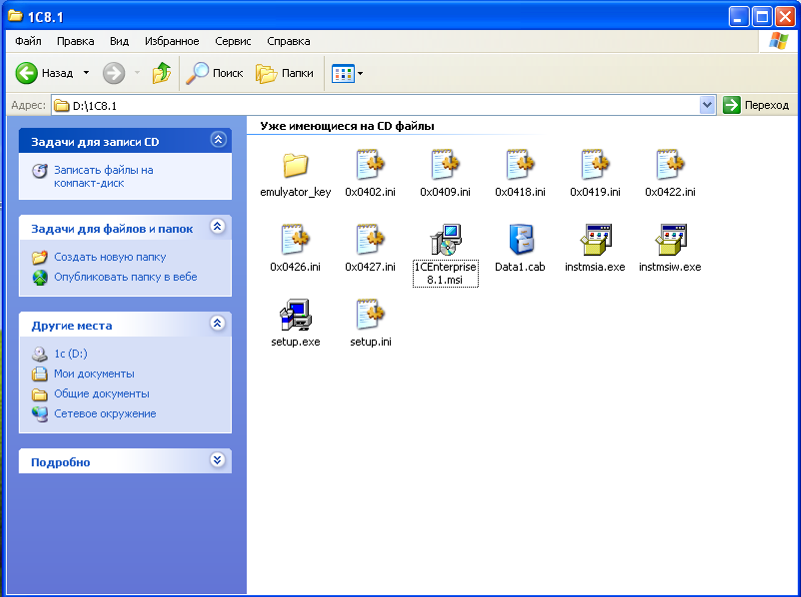The width and height of the screenshot is (801, 597).
Task: Maximize the 1C8.1 window
Action: [x=762, y=17]
